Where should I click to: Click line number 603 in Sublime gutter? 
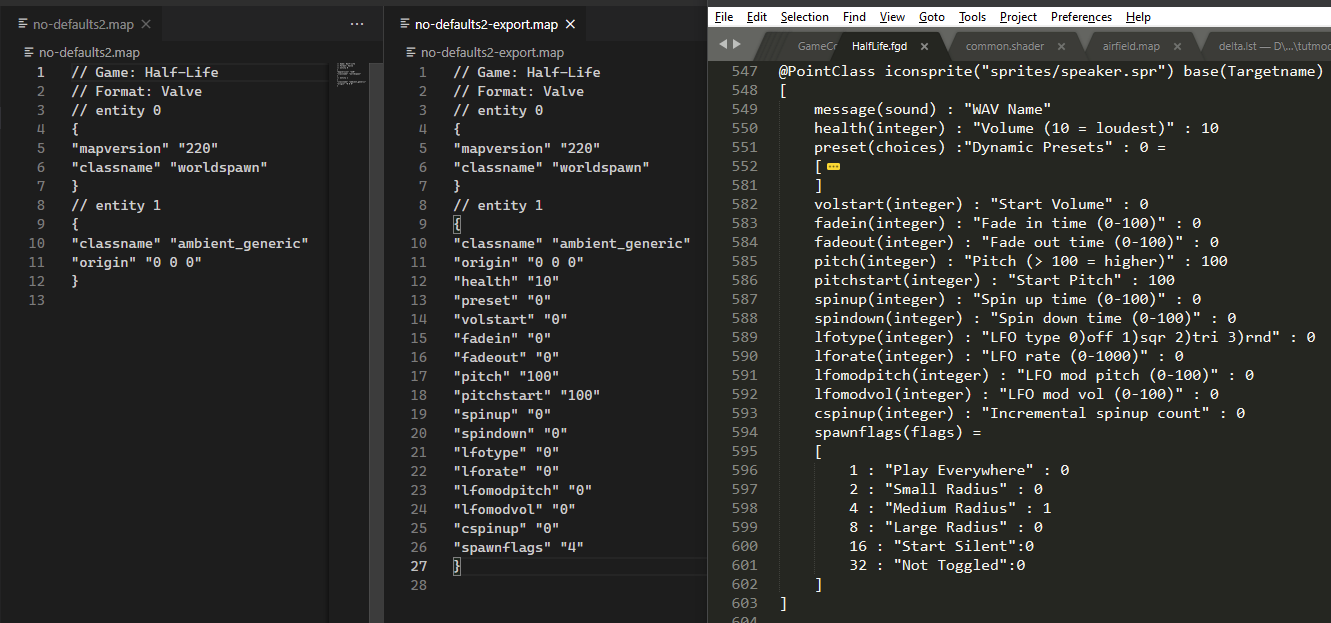click(x=744, y=603)
